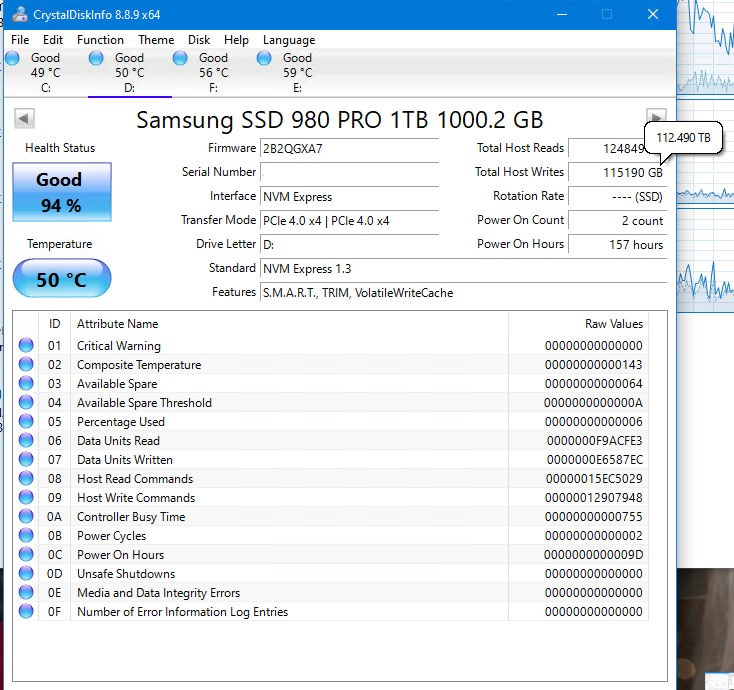The height and width of the screenshot is (690, 734).
Task: Open the Language menu
Action: [x=289, y=40]
